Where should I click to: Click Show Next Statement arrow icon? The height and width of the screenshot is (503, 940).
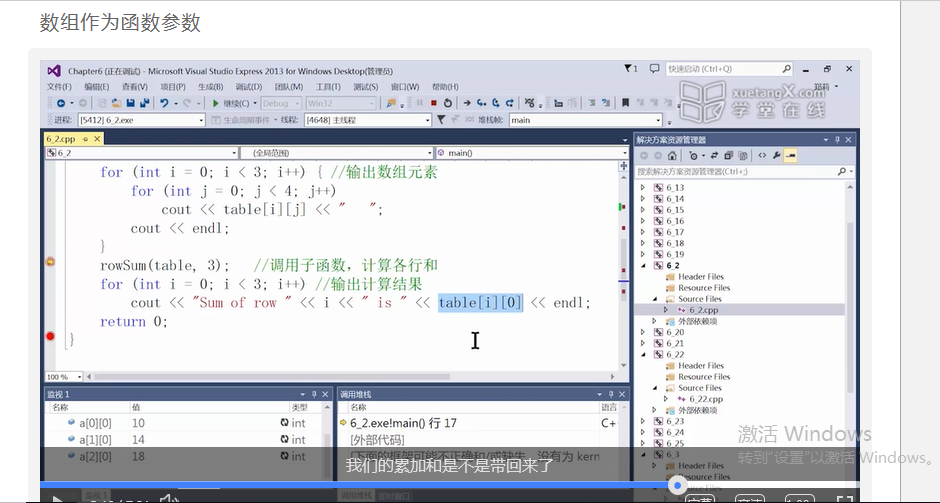467,103
